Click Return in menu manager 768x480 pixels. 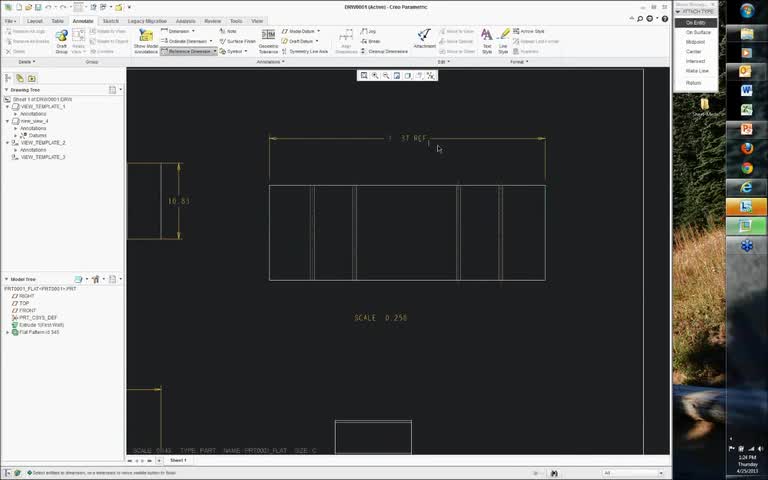coord(696,83)
